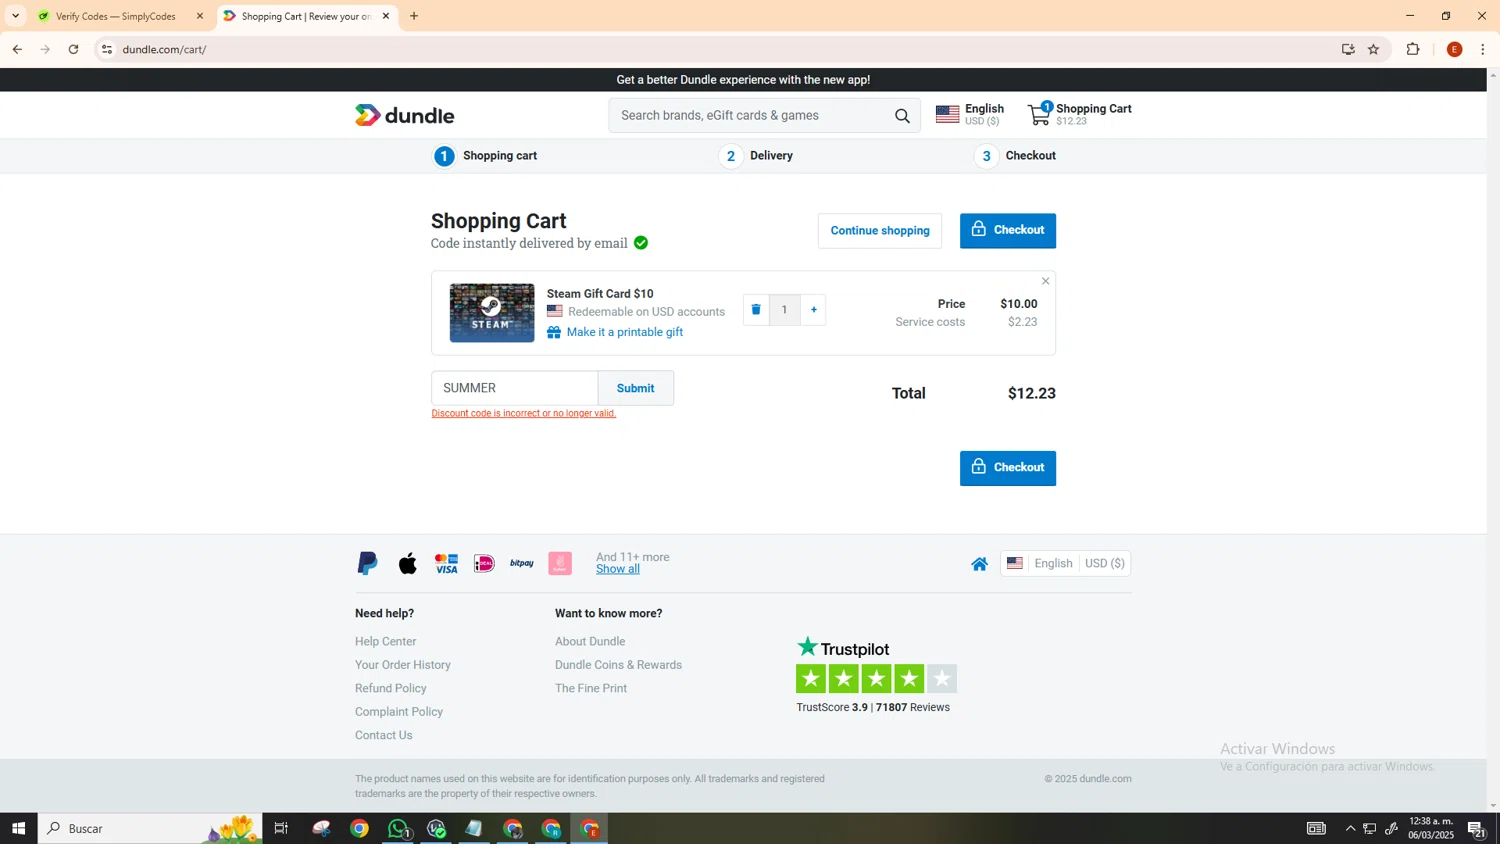The image size is (1500, 844).
Task: Open the Contact Us link
Action: (384, 736)
